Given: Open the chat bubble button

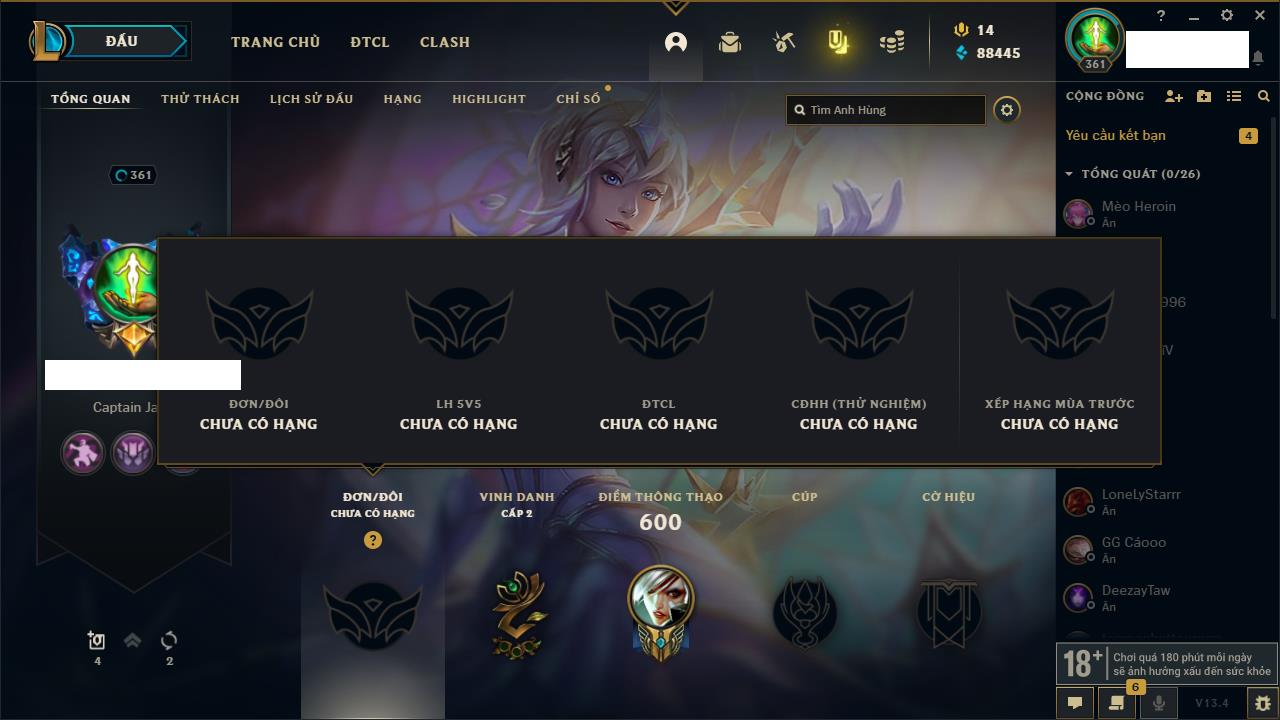Looking at the screenshot, I should (x=1075, y=703).
